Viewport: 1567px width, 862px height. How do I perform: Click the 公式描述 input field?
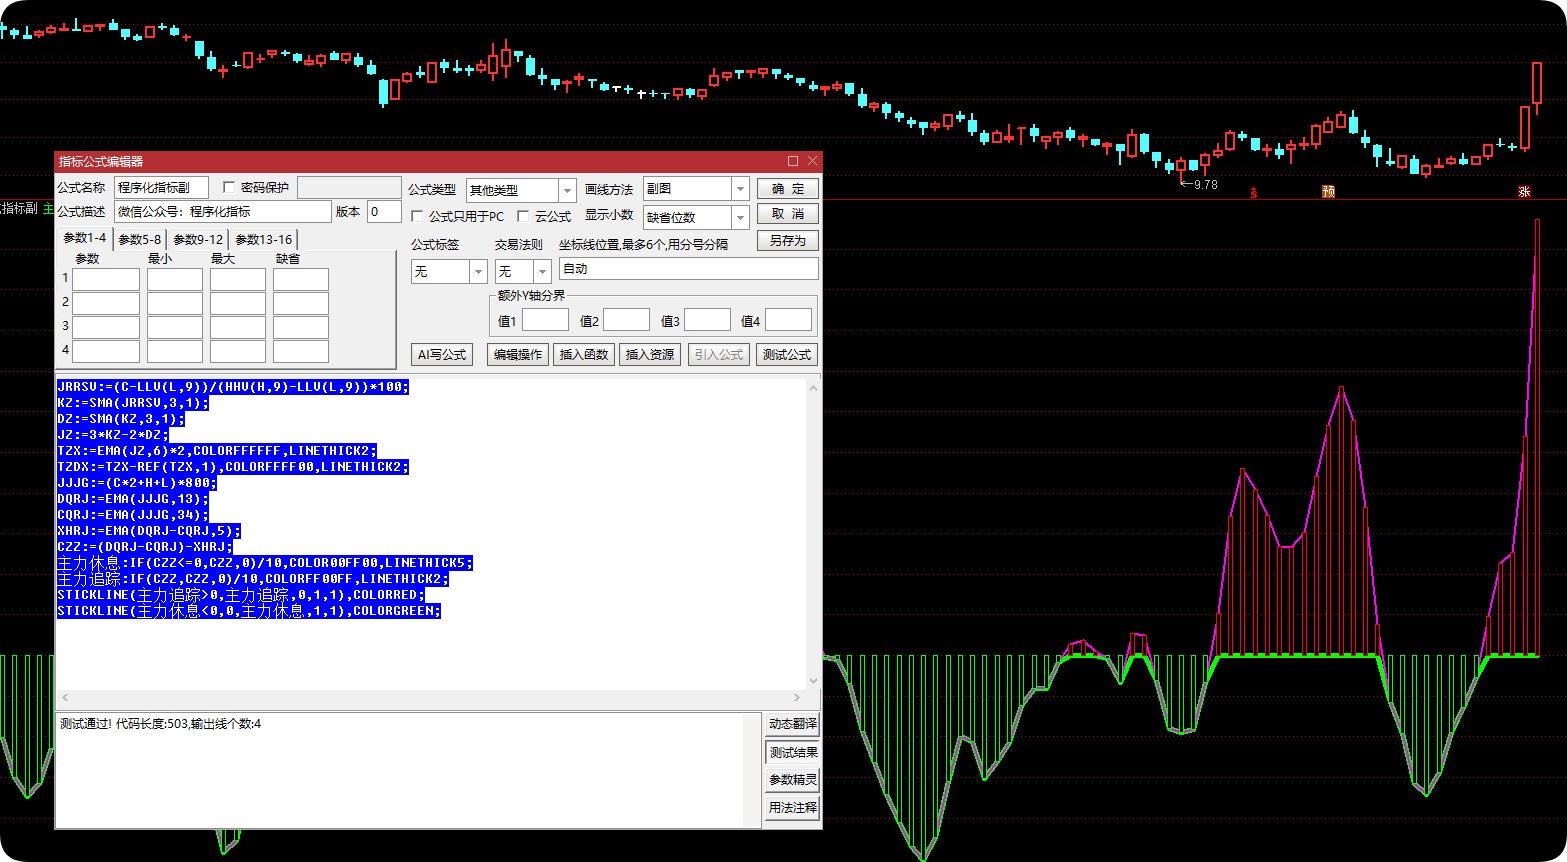(222, 211)
